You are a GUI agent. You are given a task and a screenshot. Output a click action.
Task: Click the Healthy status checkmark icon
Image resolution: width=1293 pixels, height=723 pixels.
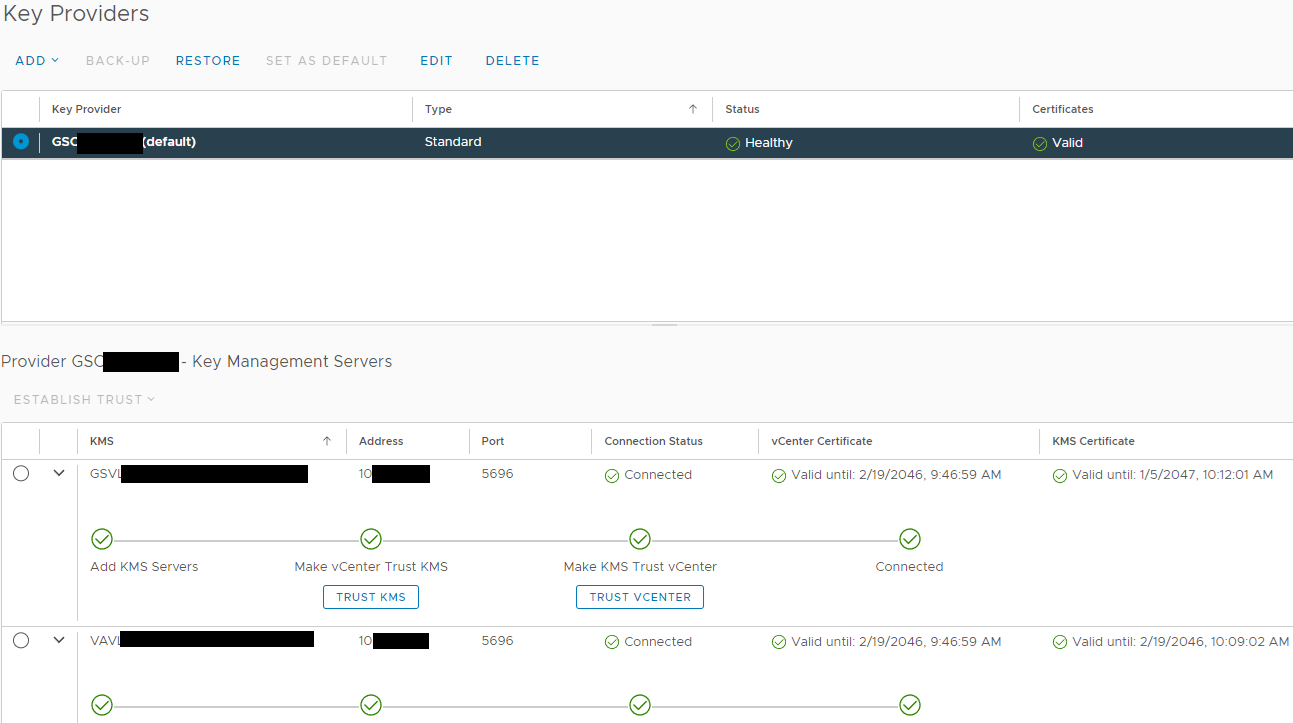[x=733, y=144]
